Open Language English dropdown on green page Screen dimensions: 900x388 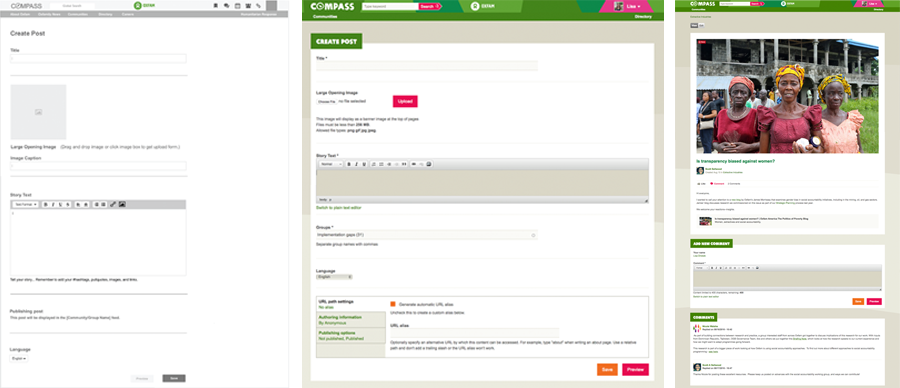click(335, 277)
